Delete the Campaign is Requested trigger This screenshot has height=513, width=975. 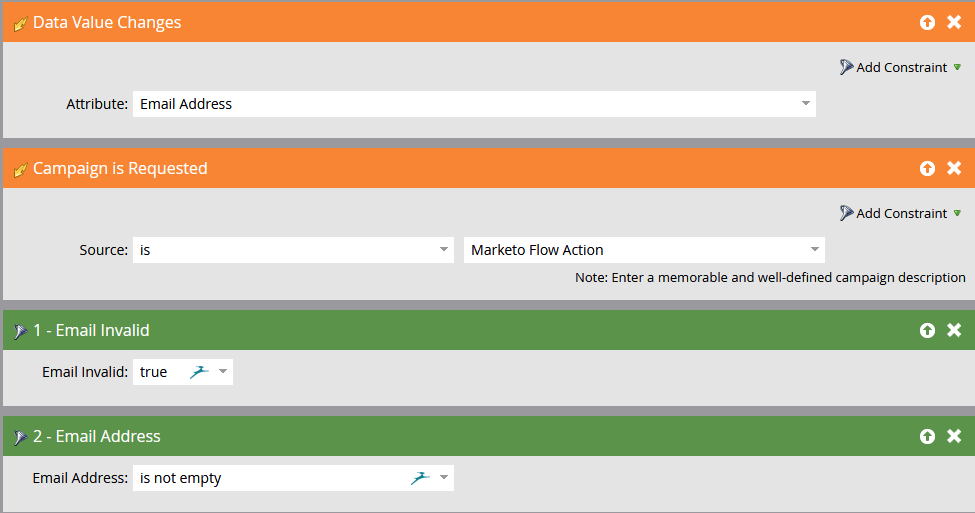pos(954,168)
